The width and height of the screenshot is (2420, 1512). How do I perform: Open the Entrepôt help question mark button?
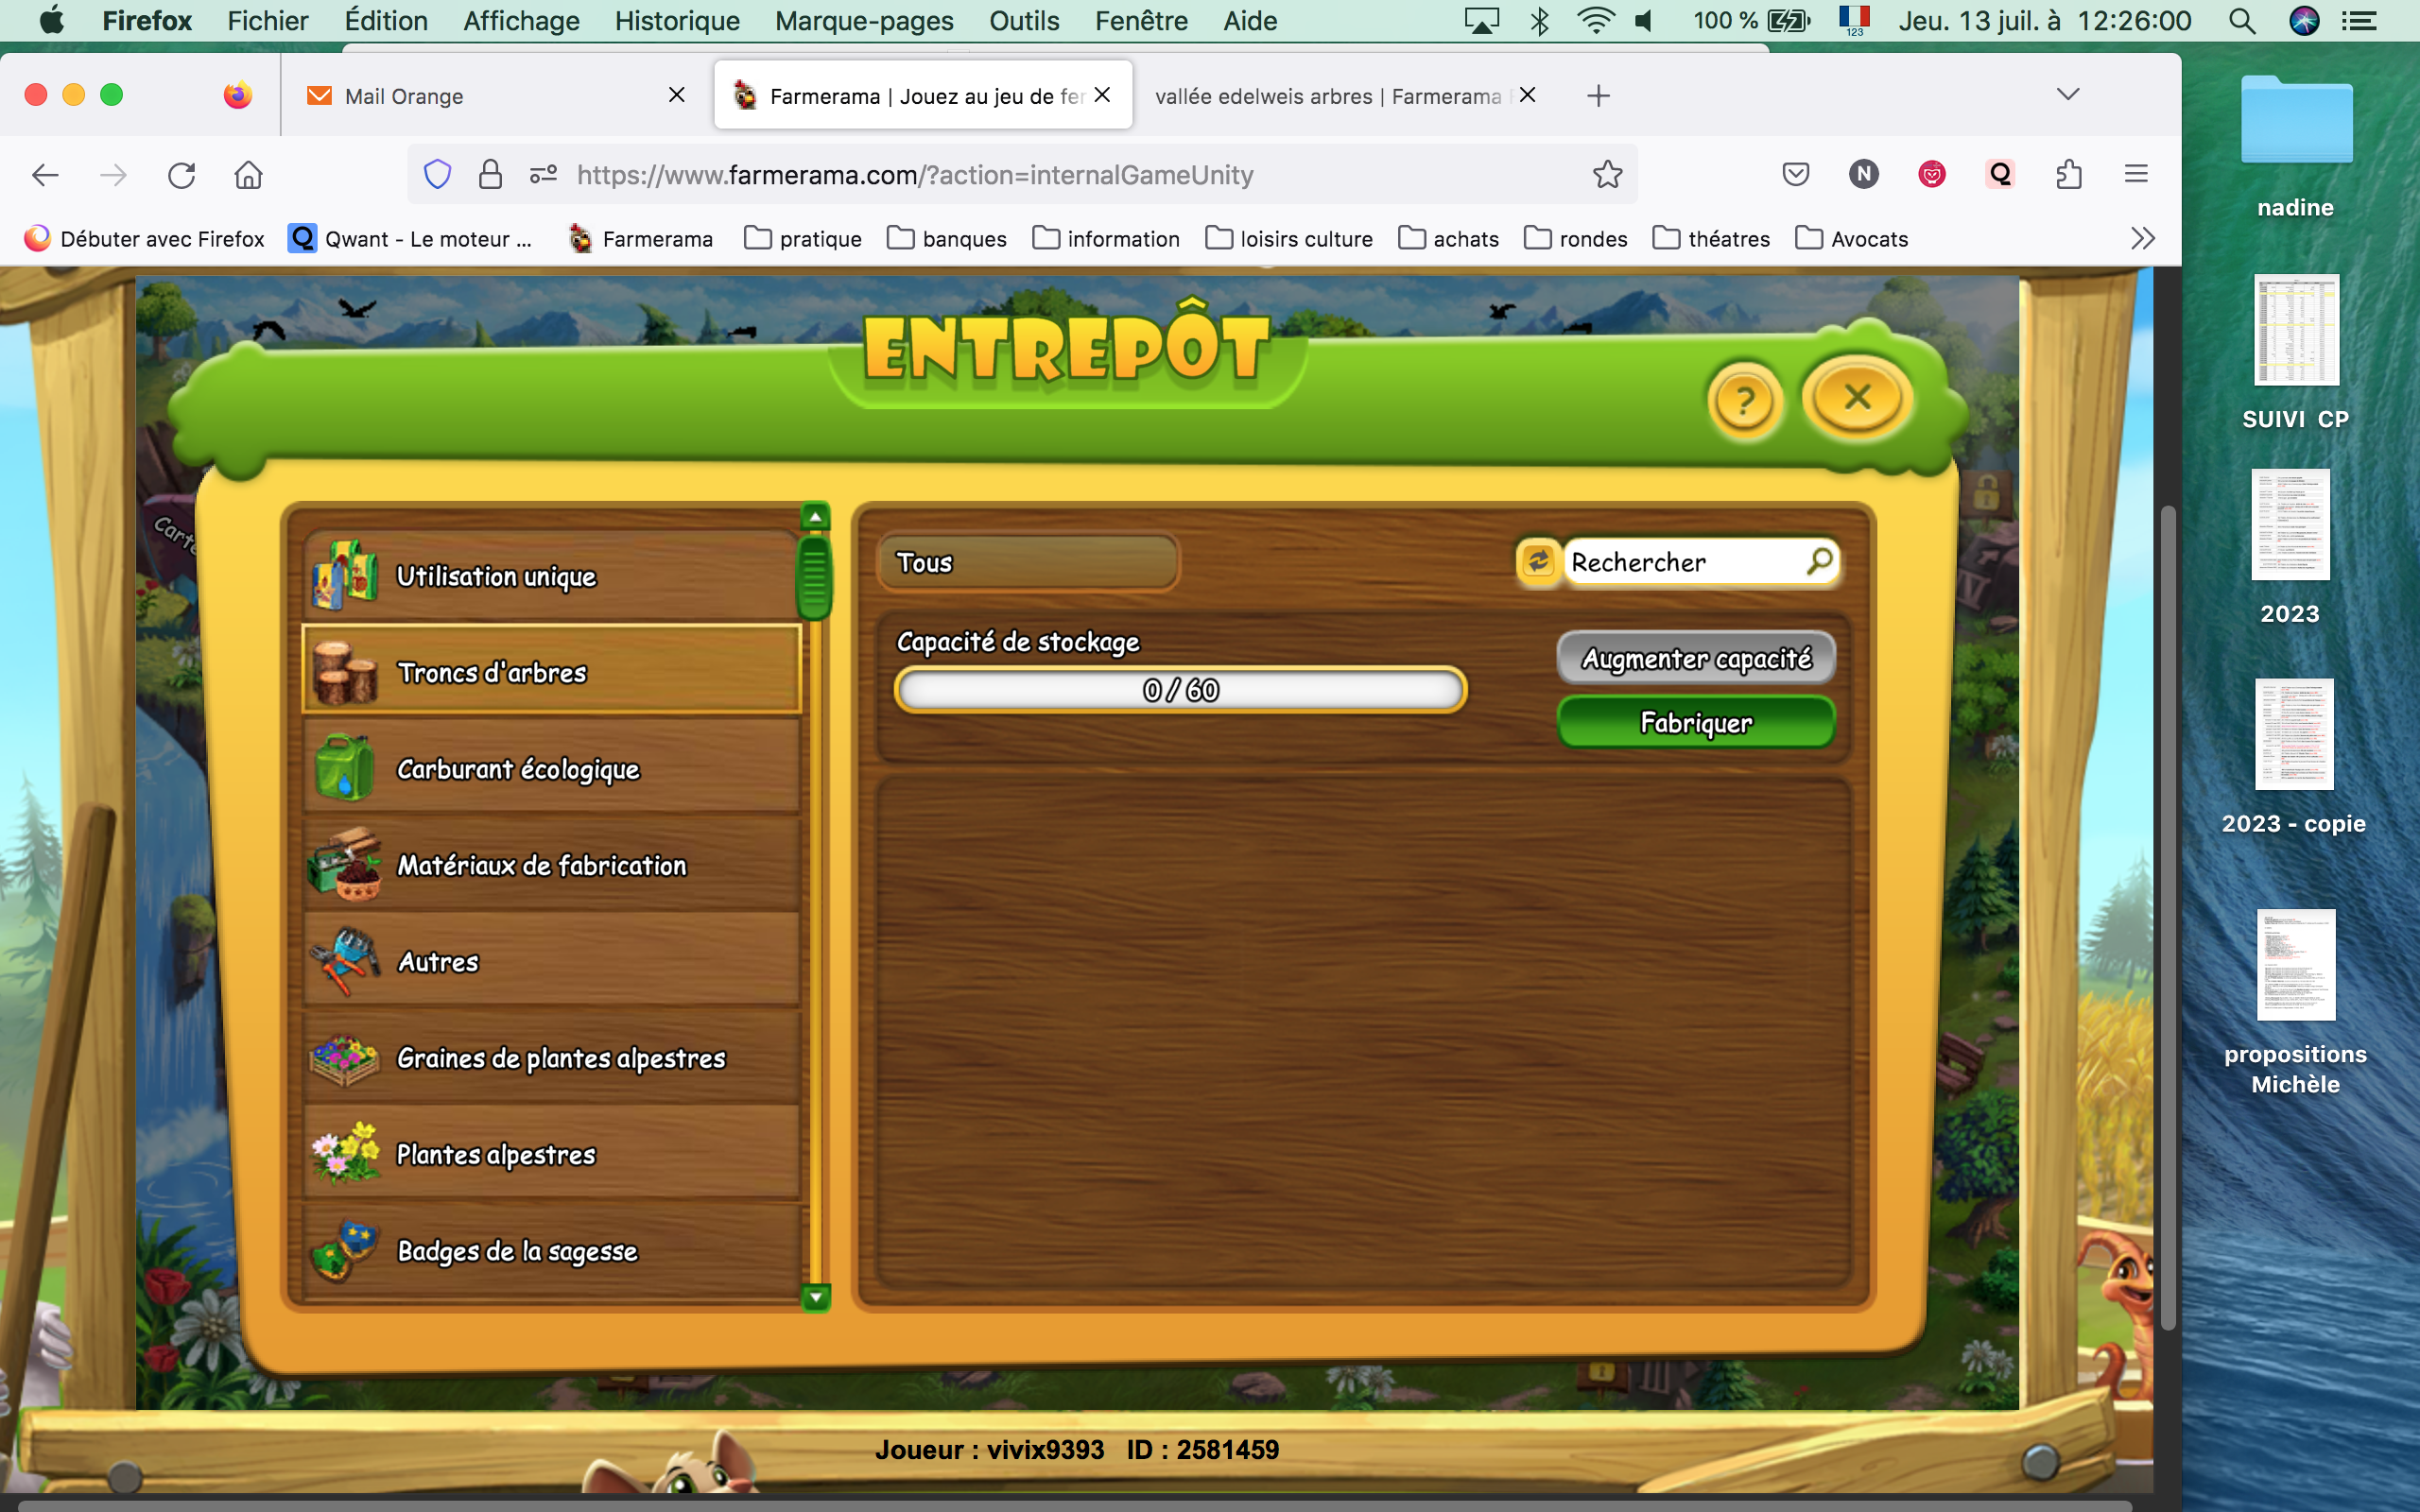1745,400
